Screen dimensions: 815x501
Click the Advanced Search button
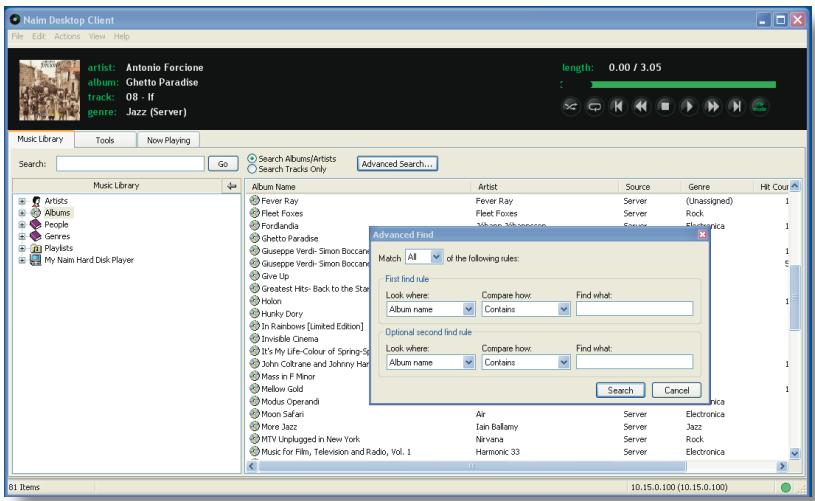[397, 164]
